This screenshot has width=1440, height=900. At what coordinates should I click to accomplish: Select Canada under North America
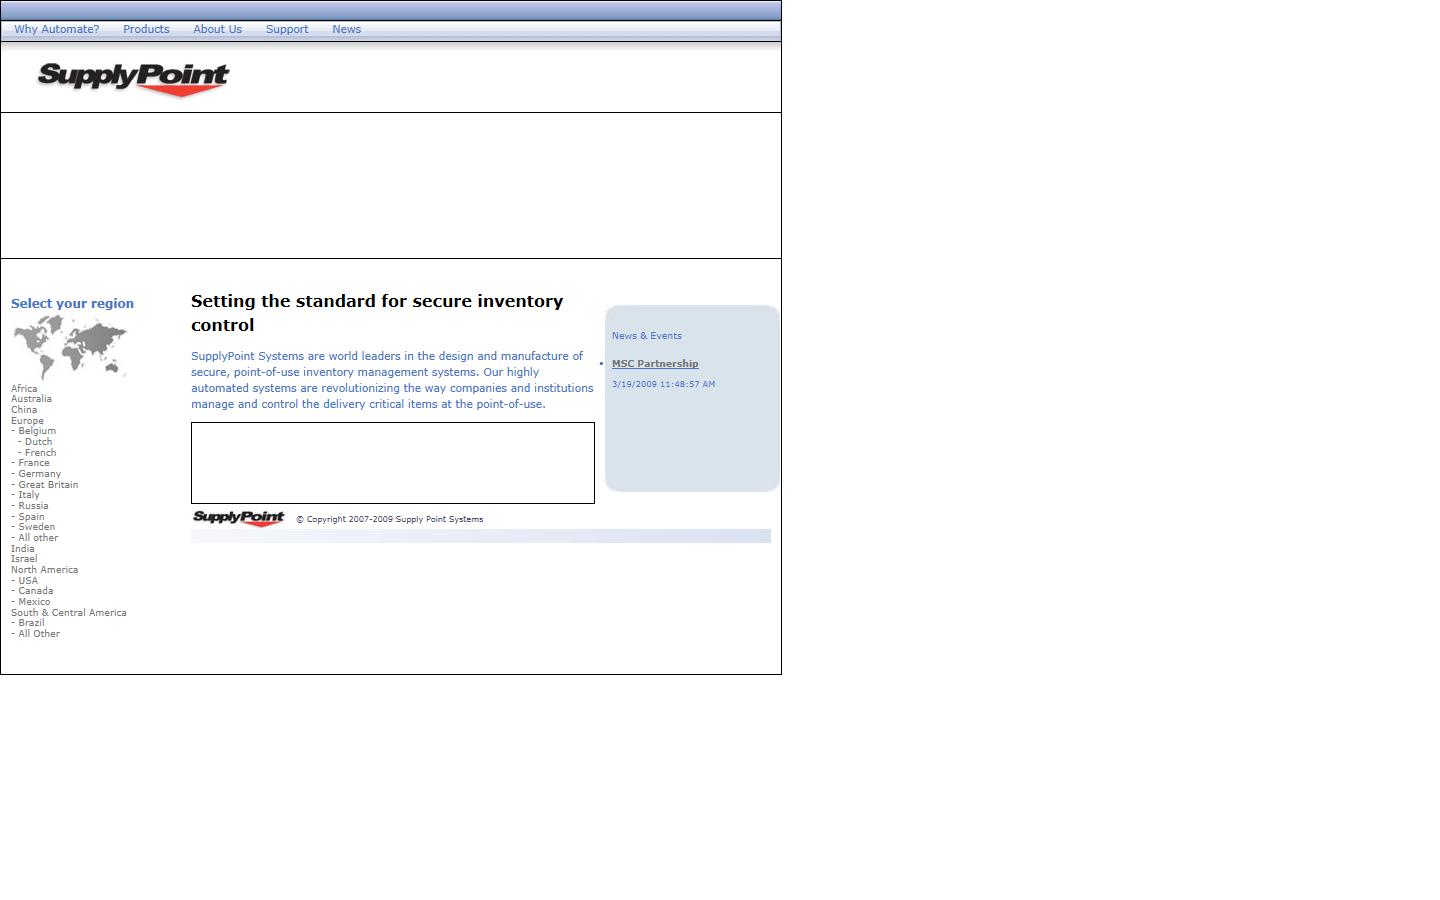click(35, 591)
